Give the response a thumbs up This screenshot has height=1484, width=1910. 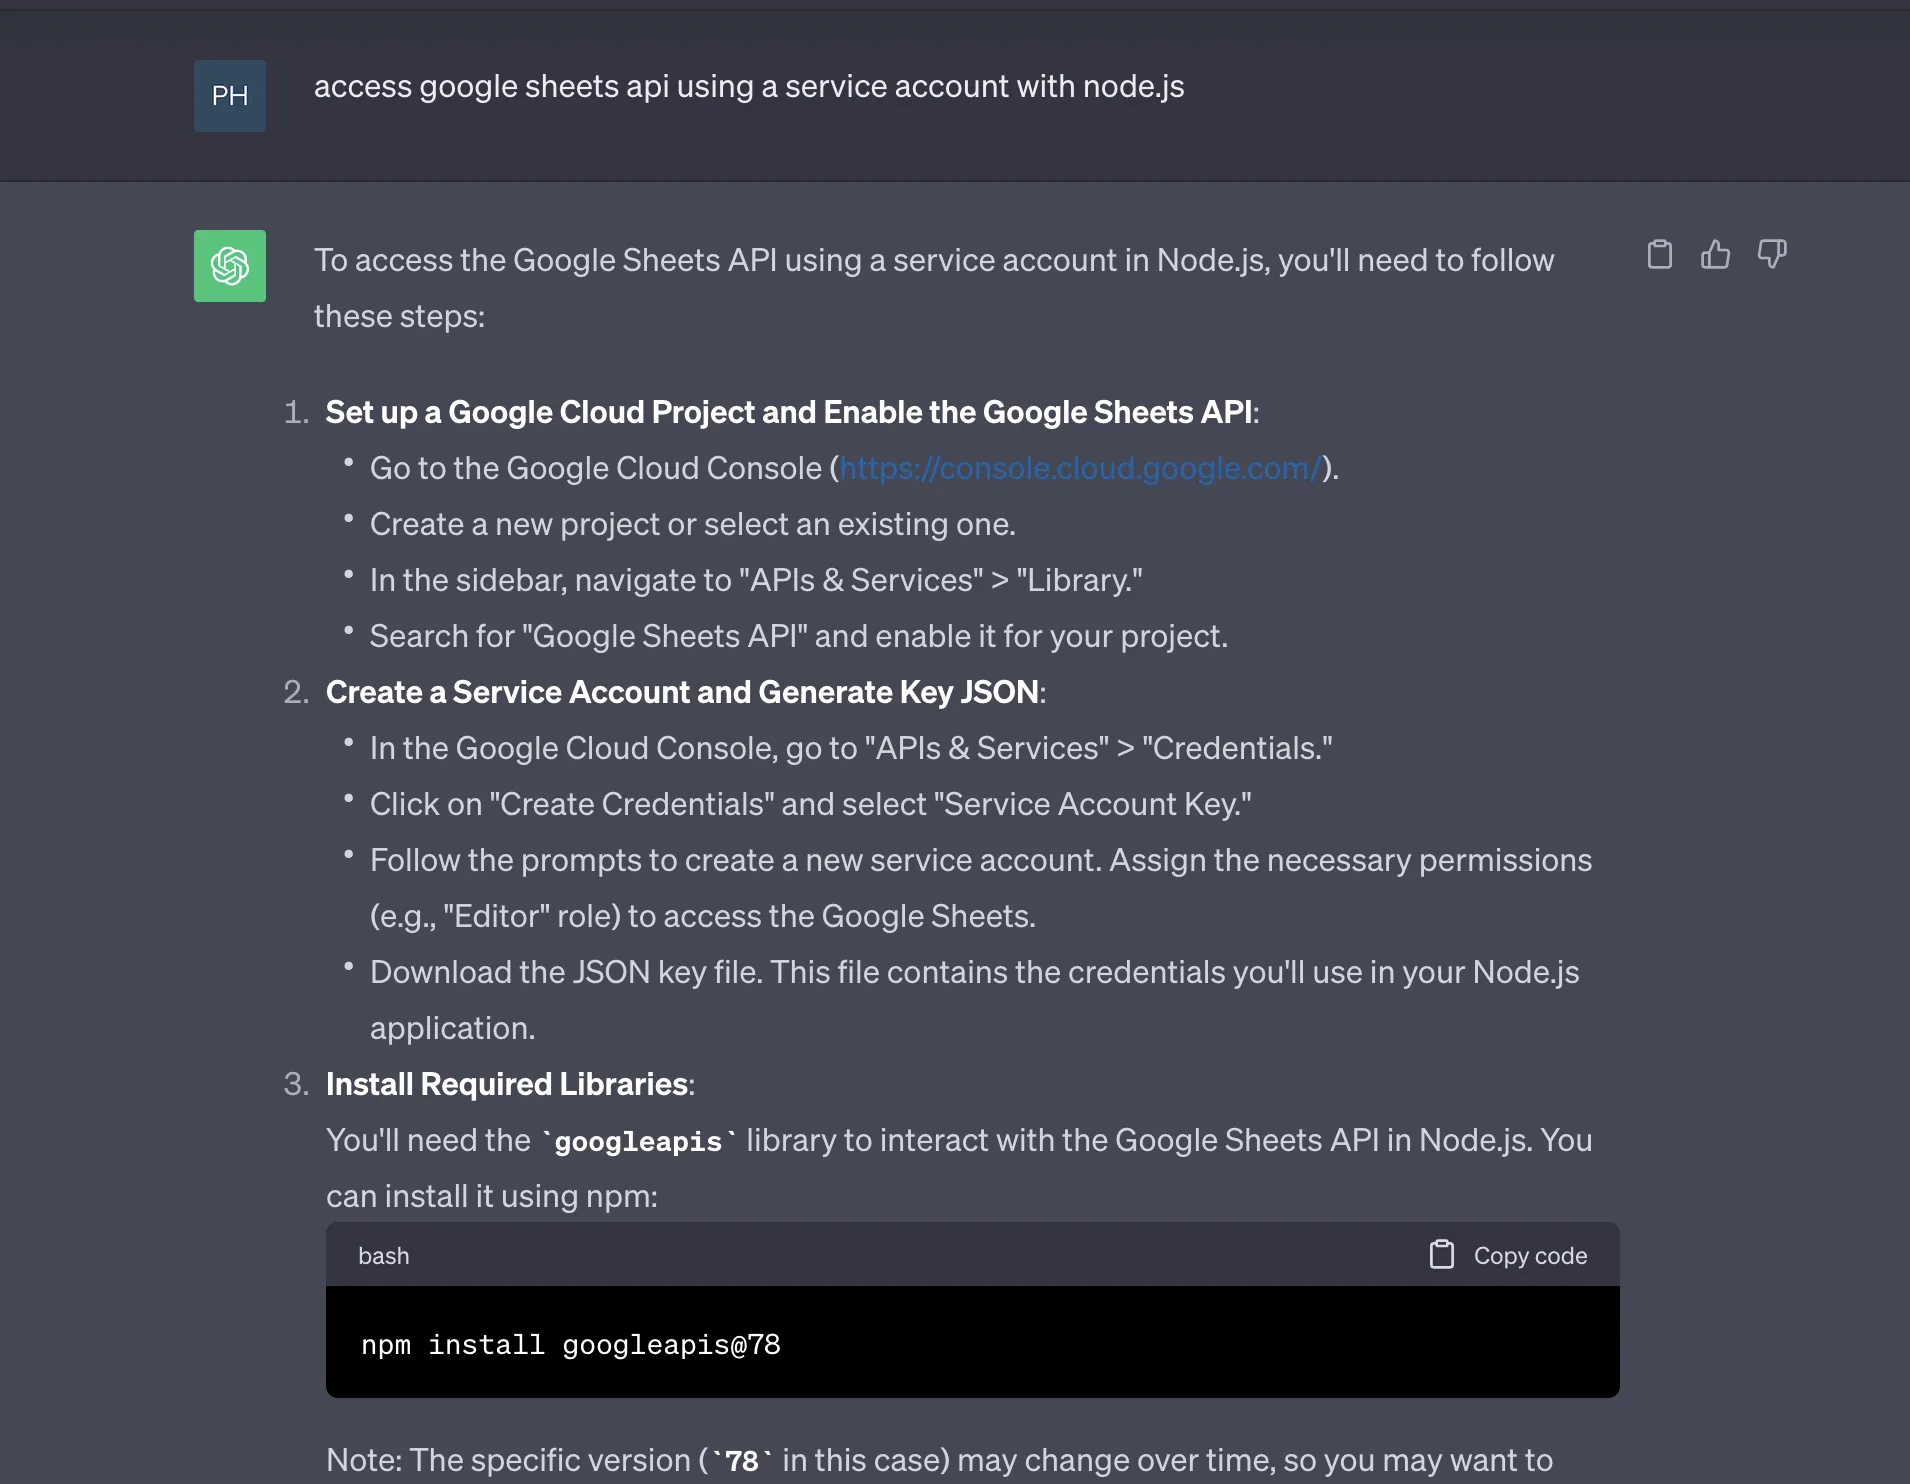[1715, 255]
